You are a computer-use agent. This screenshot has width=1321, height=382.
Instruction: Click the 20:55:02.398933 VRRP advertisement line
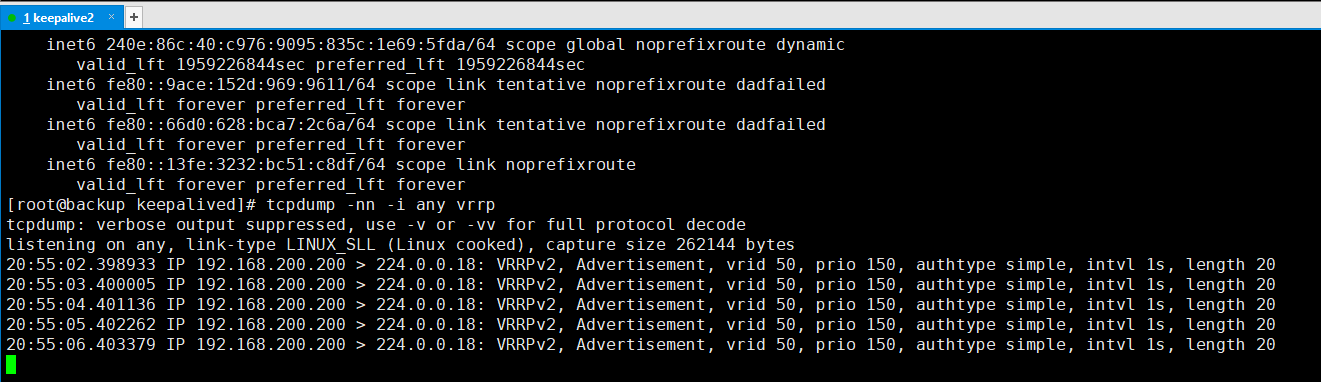(x=641, y=264)
